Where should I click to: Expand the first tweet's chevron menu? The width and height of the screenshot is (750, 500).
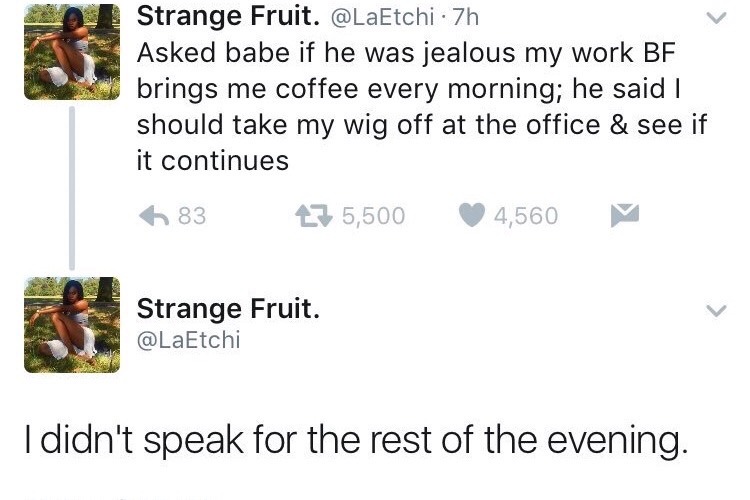716,18
